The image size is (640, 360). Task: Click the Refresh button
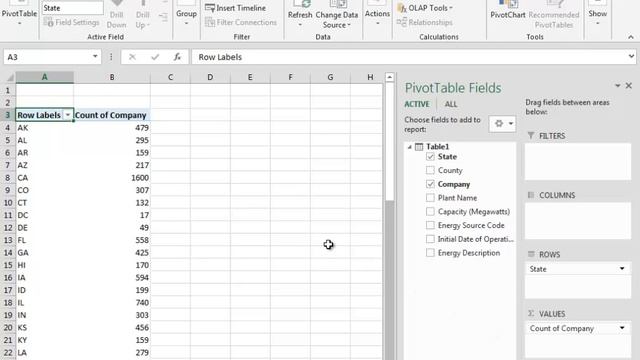coord(300,15)
